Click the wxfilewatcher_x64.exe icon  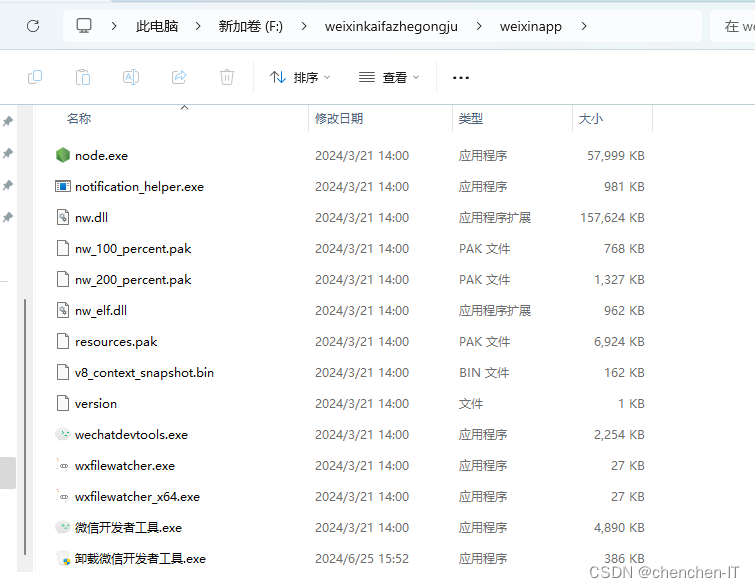point(63,496)
